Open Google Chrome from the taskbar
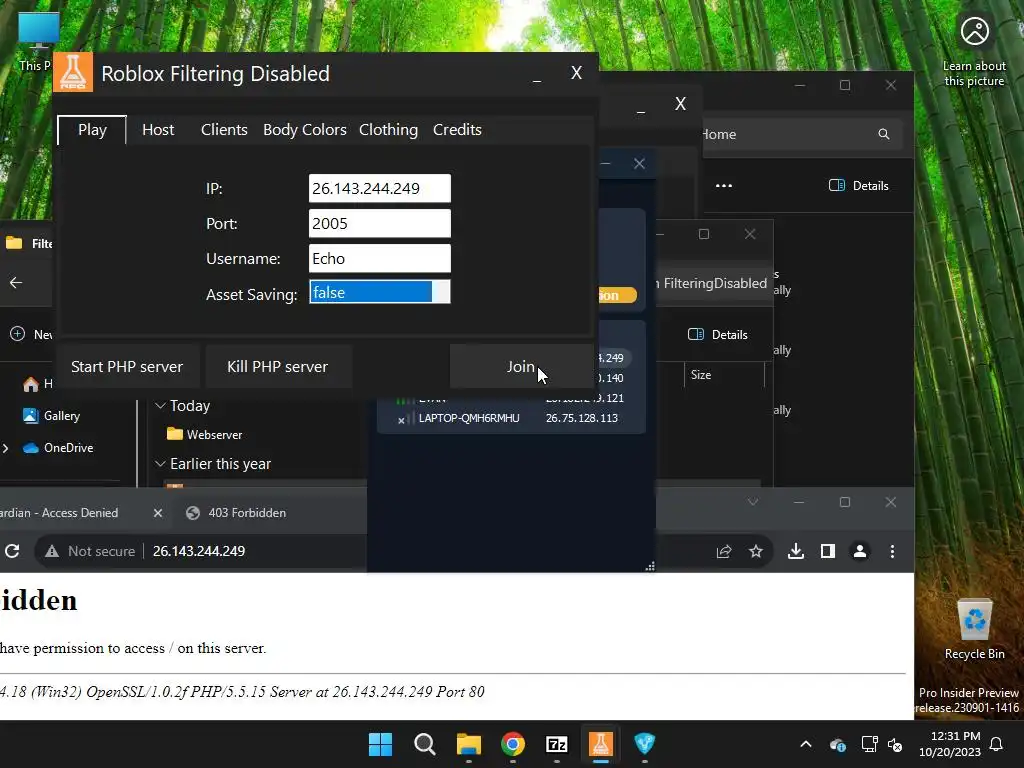The image size is (1024, 768). 513,744
